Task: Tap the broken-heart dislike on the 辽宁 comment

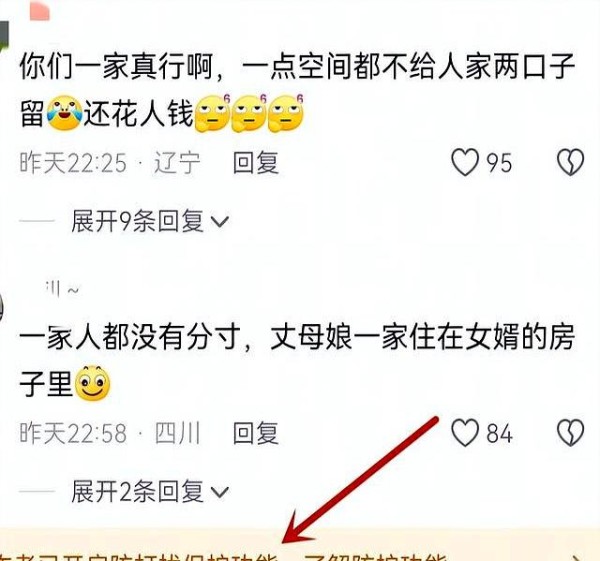Action: [570, 162]
